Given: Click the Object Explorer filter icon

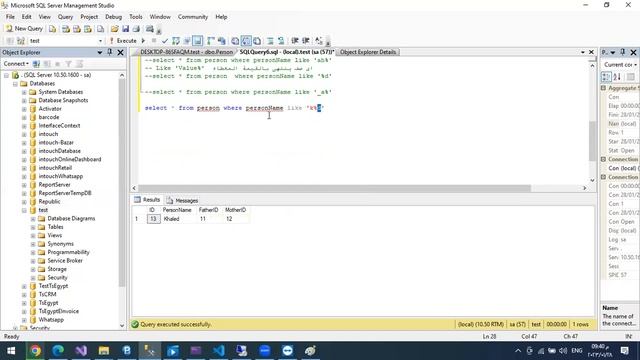Looking at the screenshot, I should pyautogui.click(x=69, y=64).
